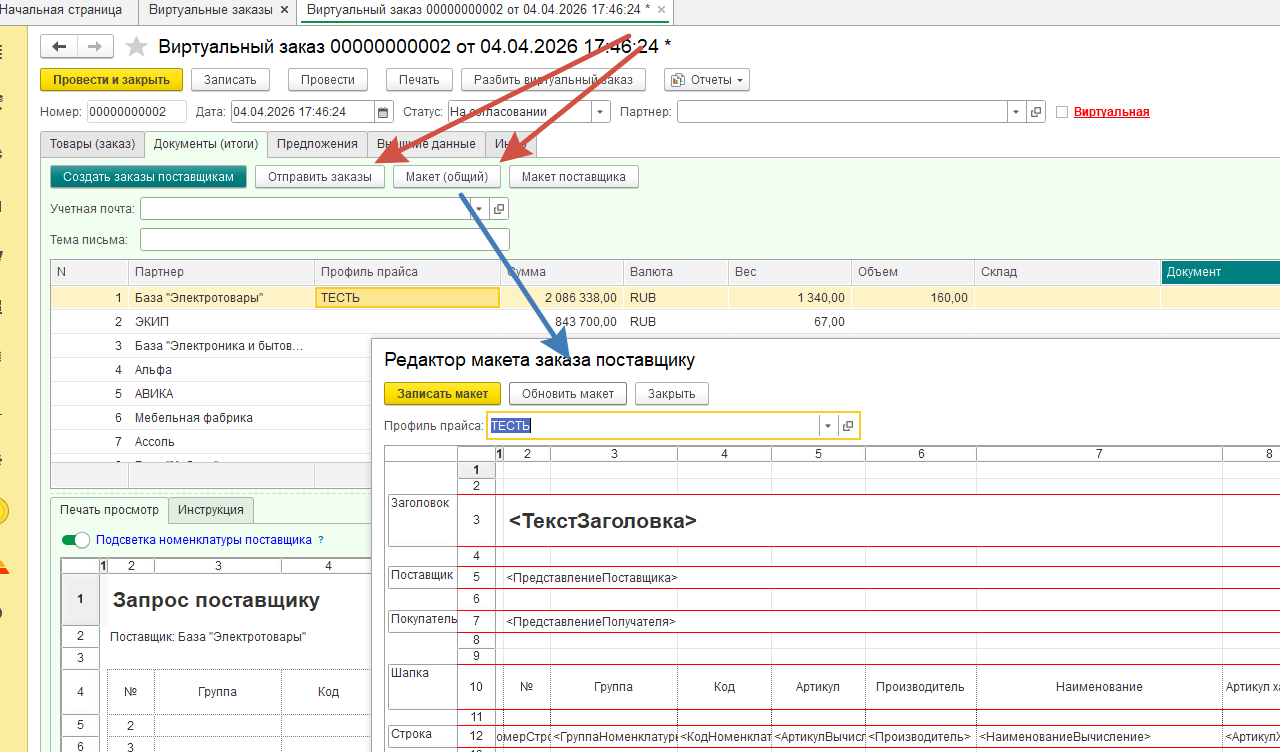
Task: Click the back navigation arrow
Action: pos(59,47)
